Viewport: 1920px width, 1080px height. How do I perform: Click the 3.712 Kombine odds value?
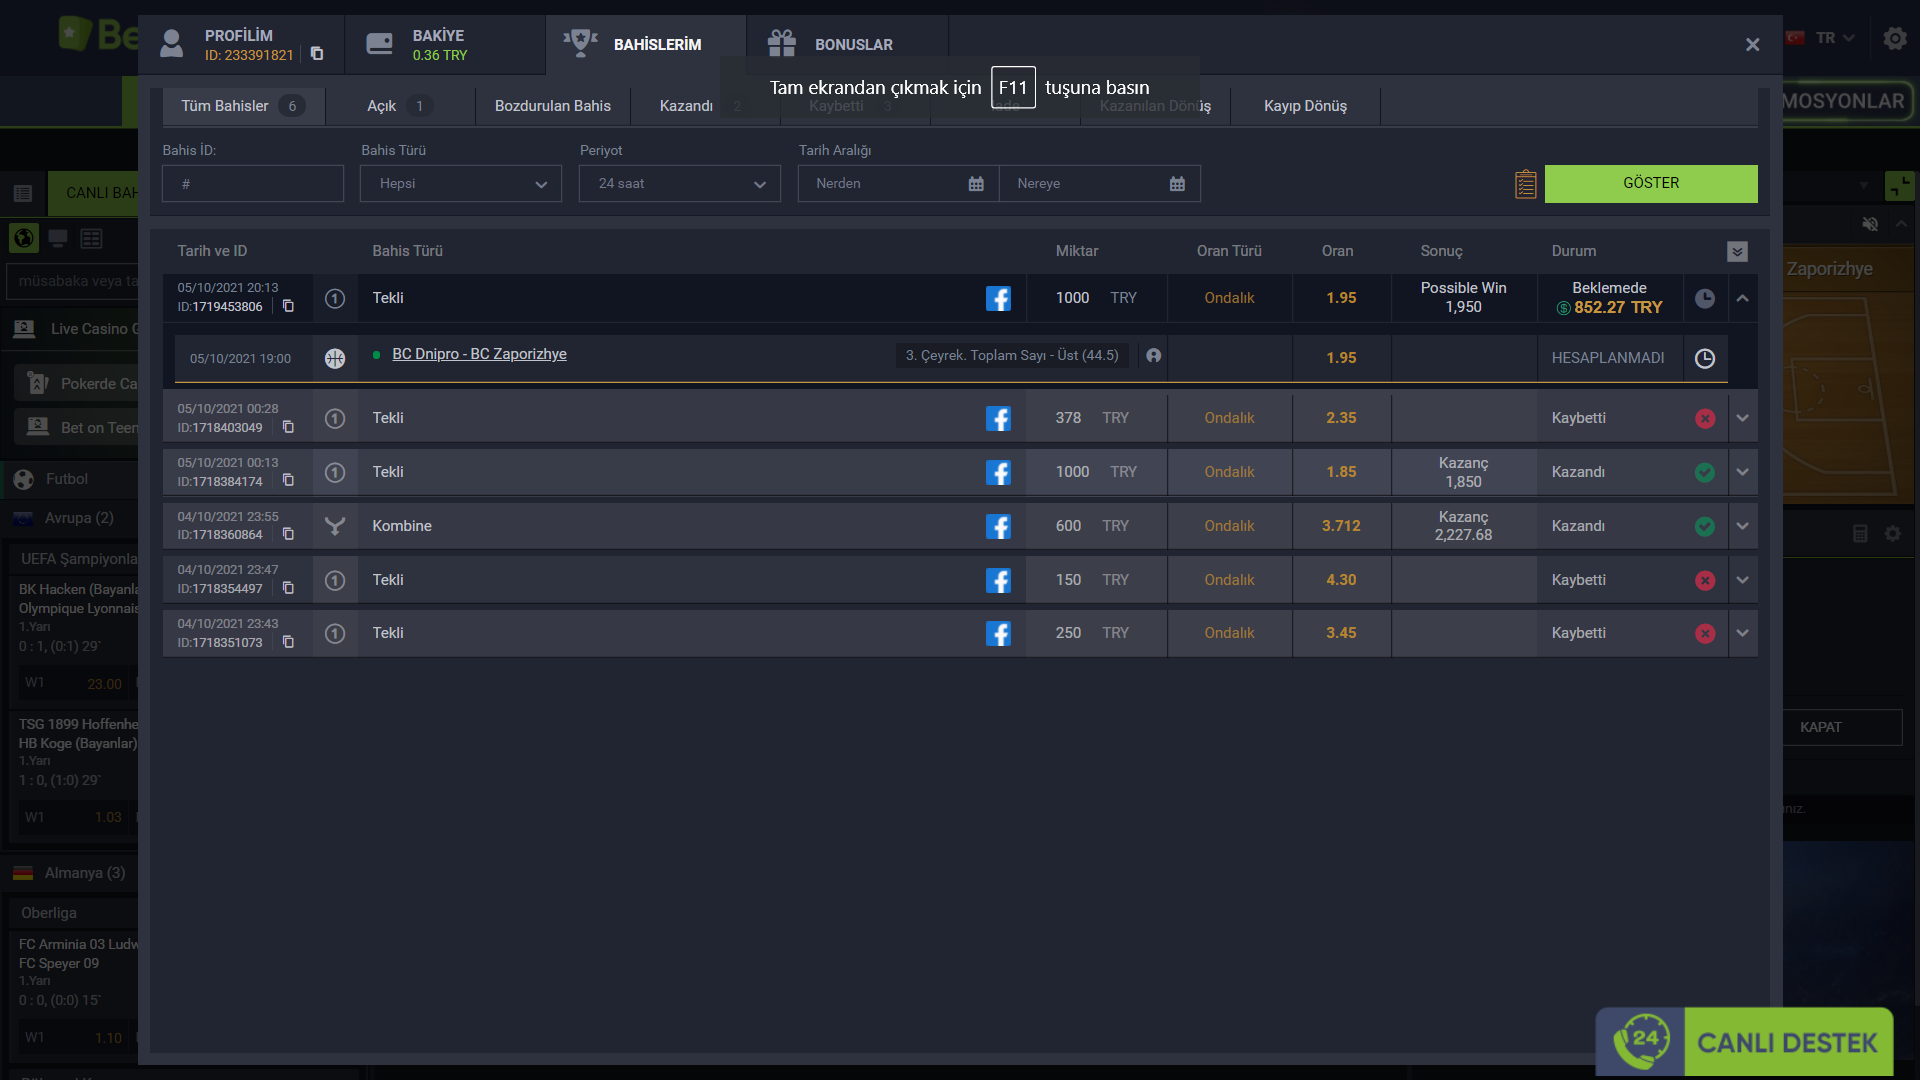pyautogui.click(x=1341, y=526)
